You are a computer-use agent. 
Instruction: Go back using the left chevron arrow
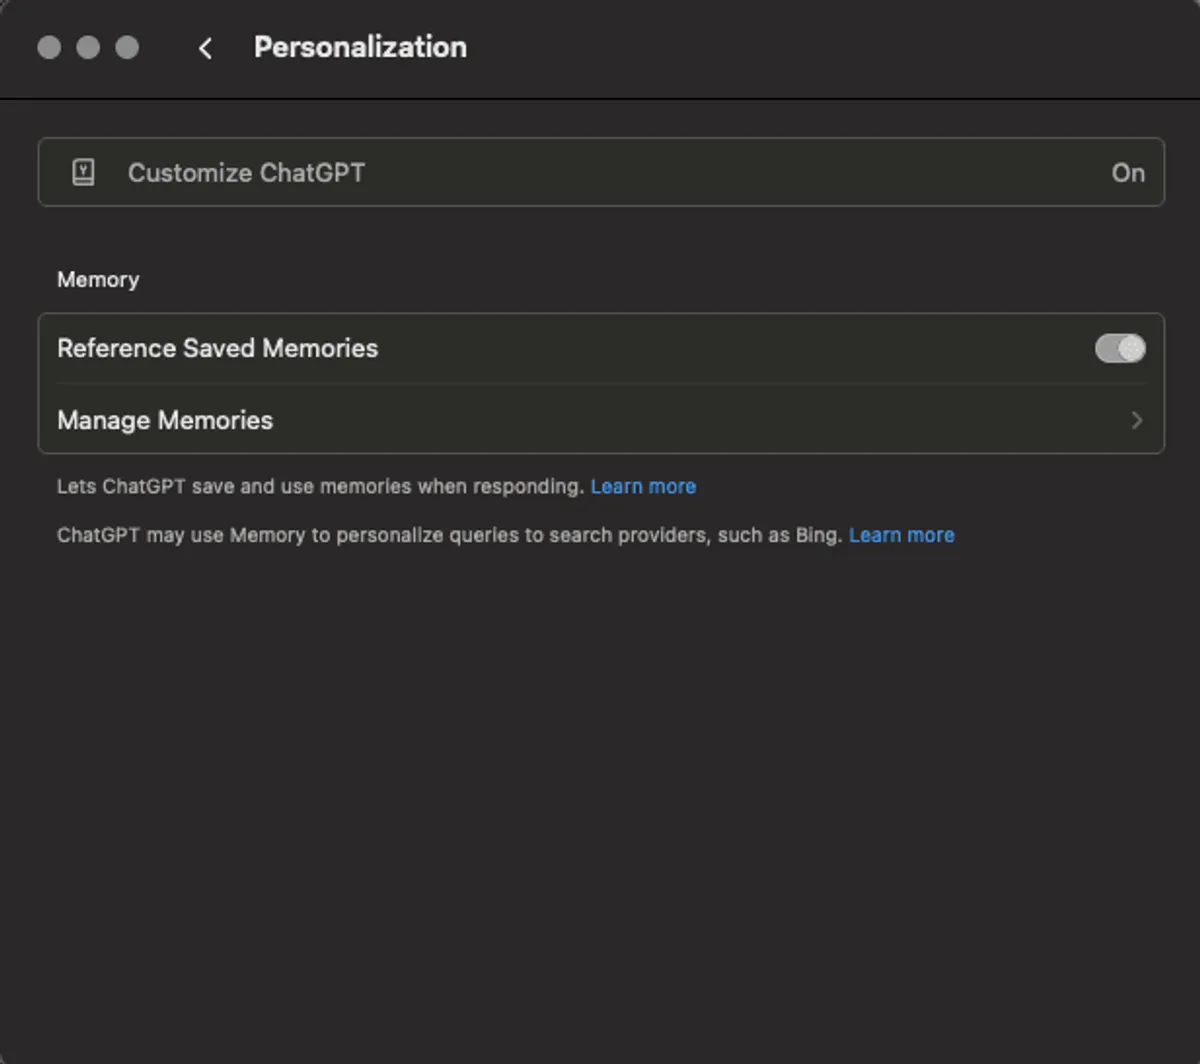point(205,48)
